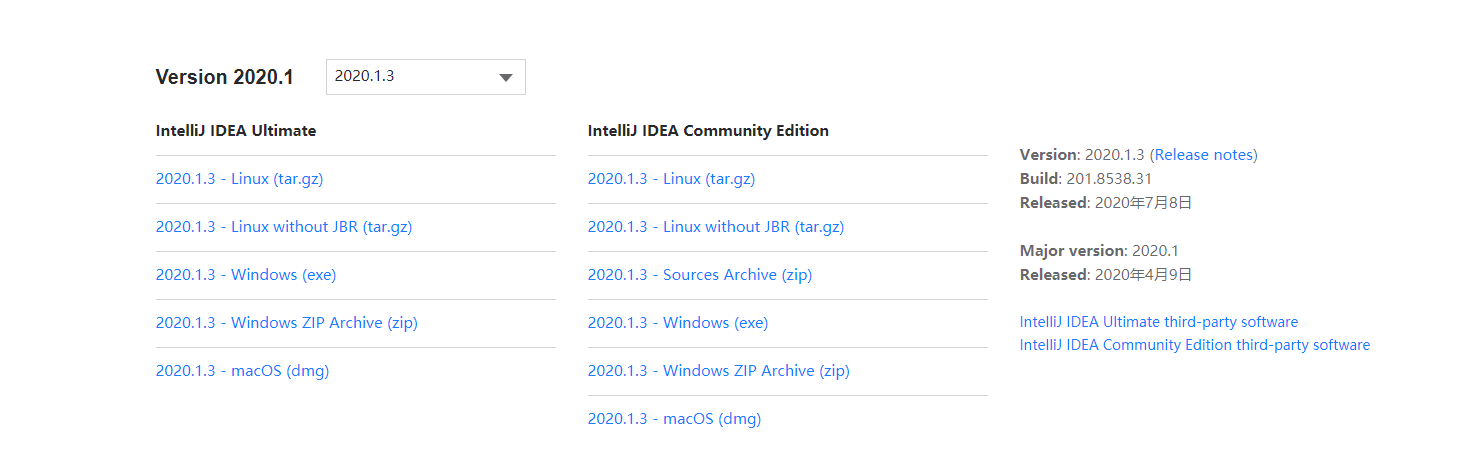Open the 2020.1.3 version dropdown

(x=425, y=77)
